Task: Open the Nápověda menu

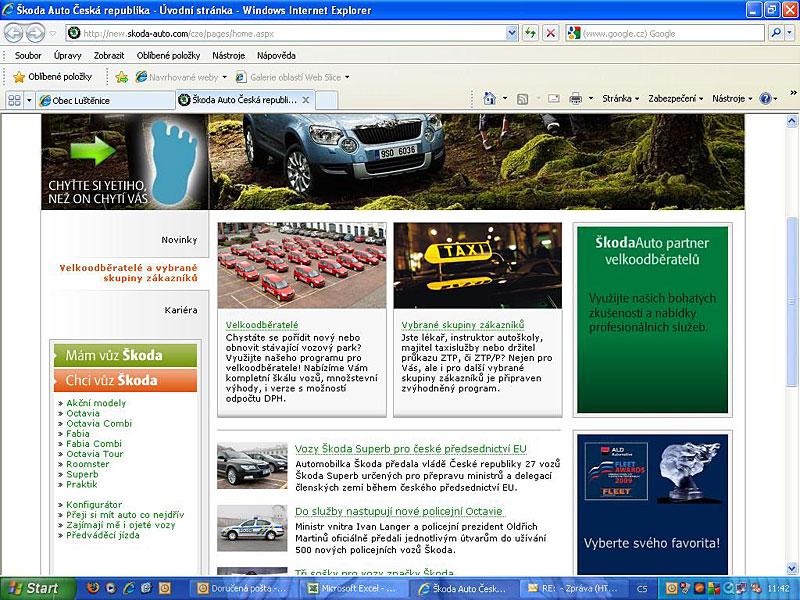Action: pyautogui.click(x=276, y=55)
